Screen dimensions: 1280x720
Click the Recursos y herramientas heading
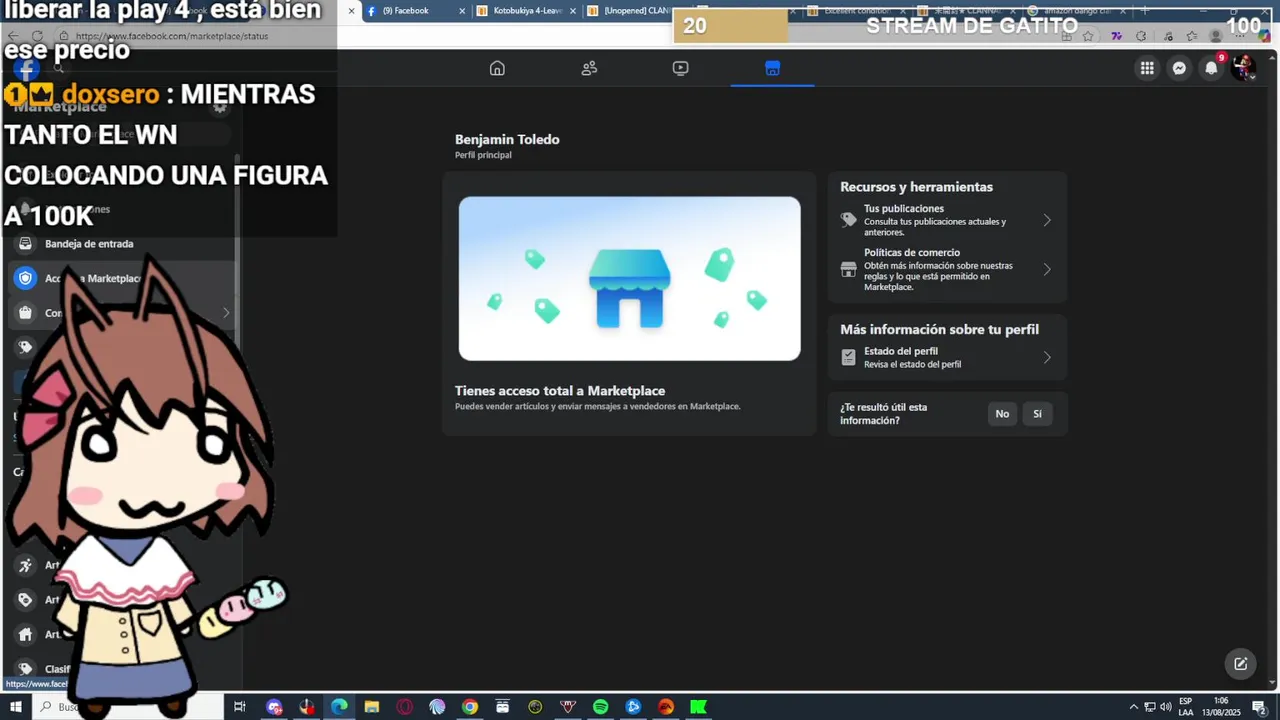(x=916, y=187)
